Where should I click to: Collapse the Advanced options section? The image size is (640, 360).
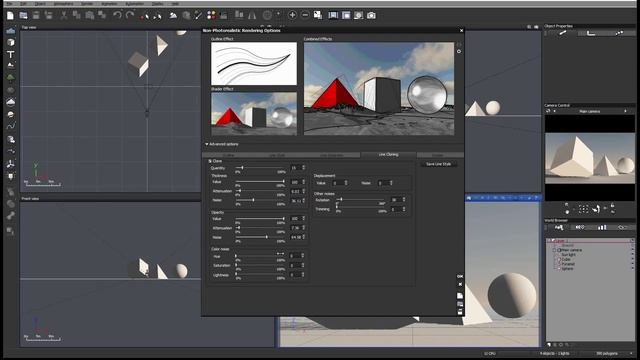pyautogui.click(x=207, y=144)
